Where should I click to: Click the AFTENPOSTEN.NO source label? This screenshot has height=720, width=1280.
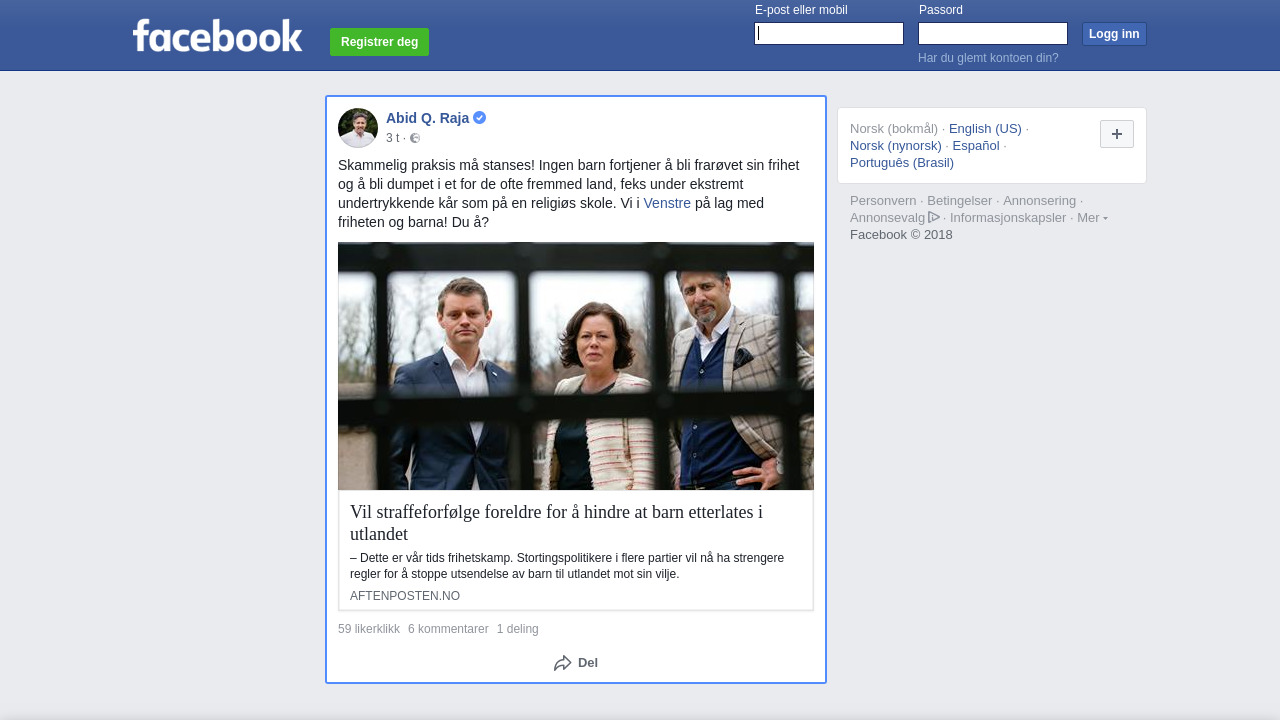405,596
